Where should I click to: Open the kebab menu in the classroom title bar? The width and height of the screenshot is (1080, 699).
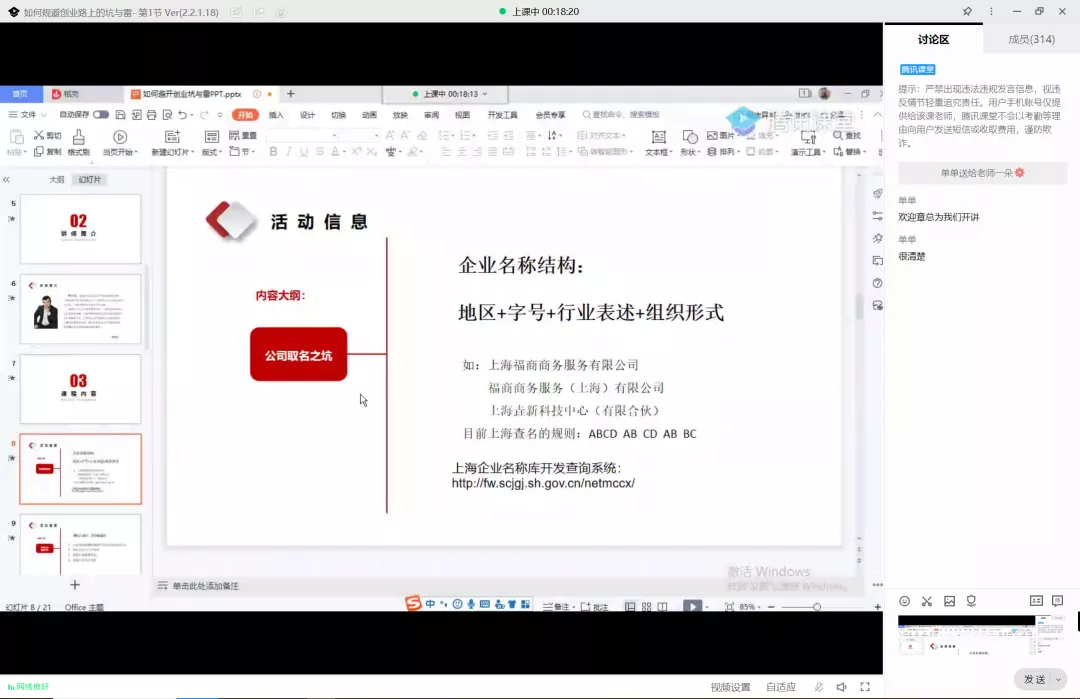pyautogui.click(x=991, y=11)
